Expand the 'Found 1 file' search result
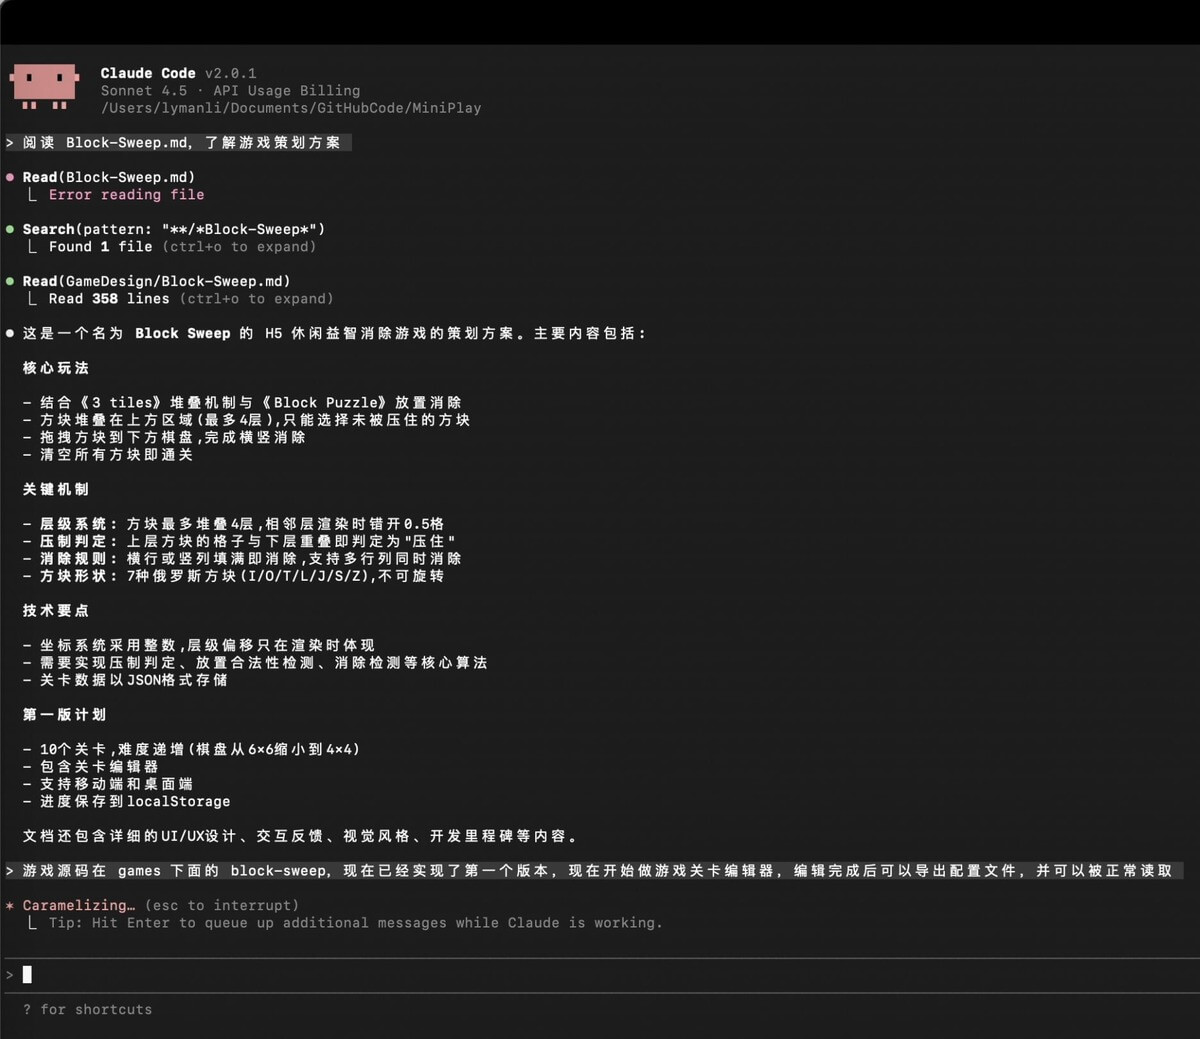 click(x=100, y=247)
